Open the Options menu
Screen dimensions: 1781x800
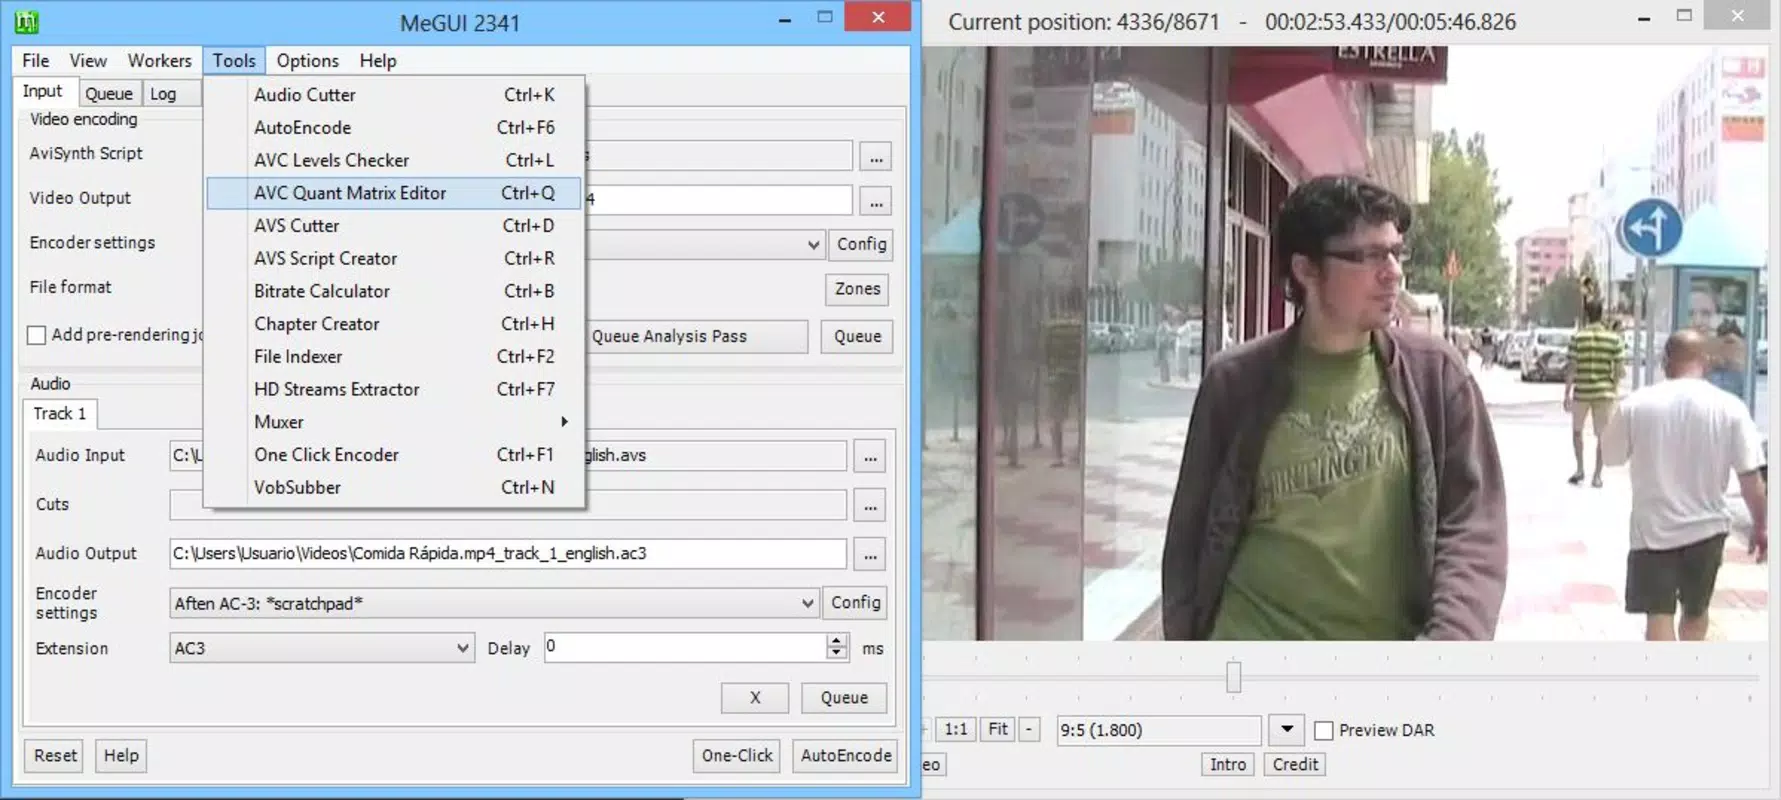pyautogui.click(x=307, y=60)
